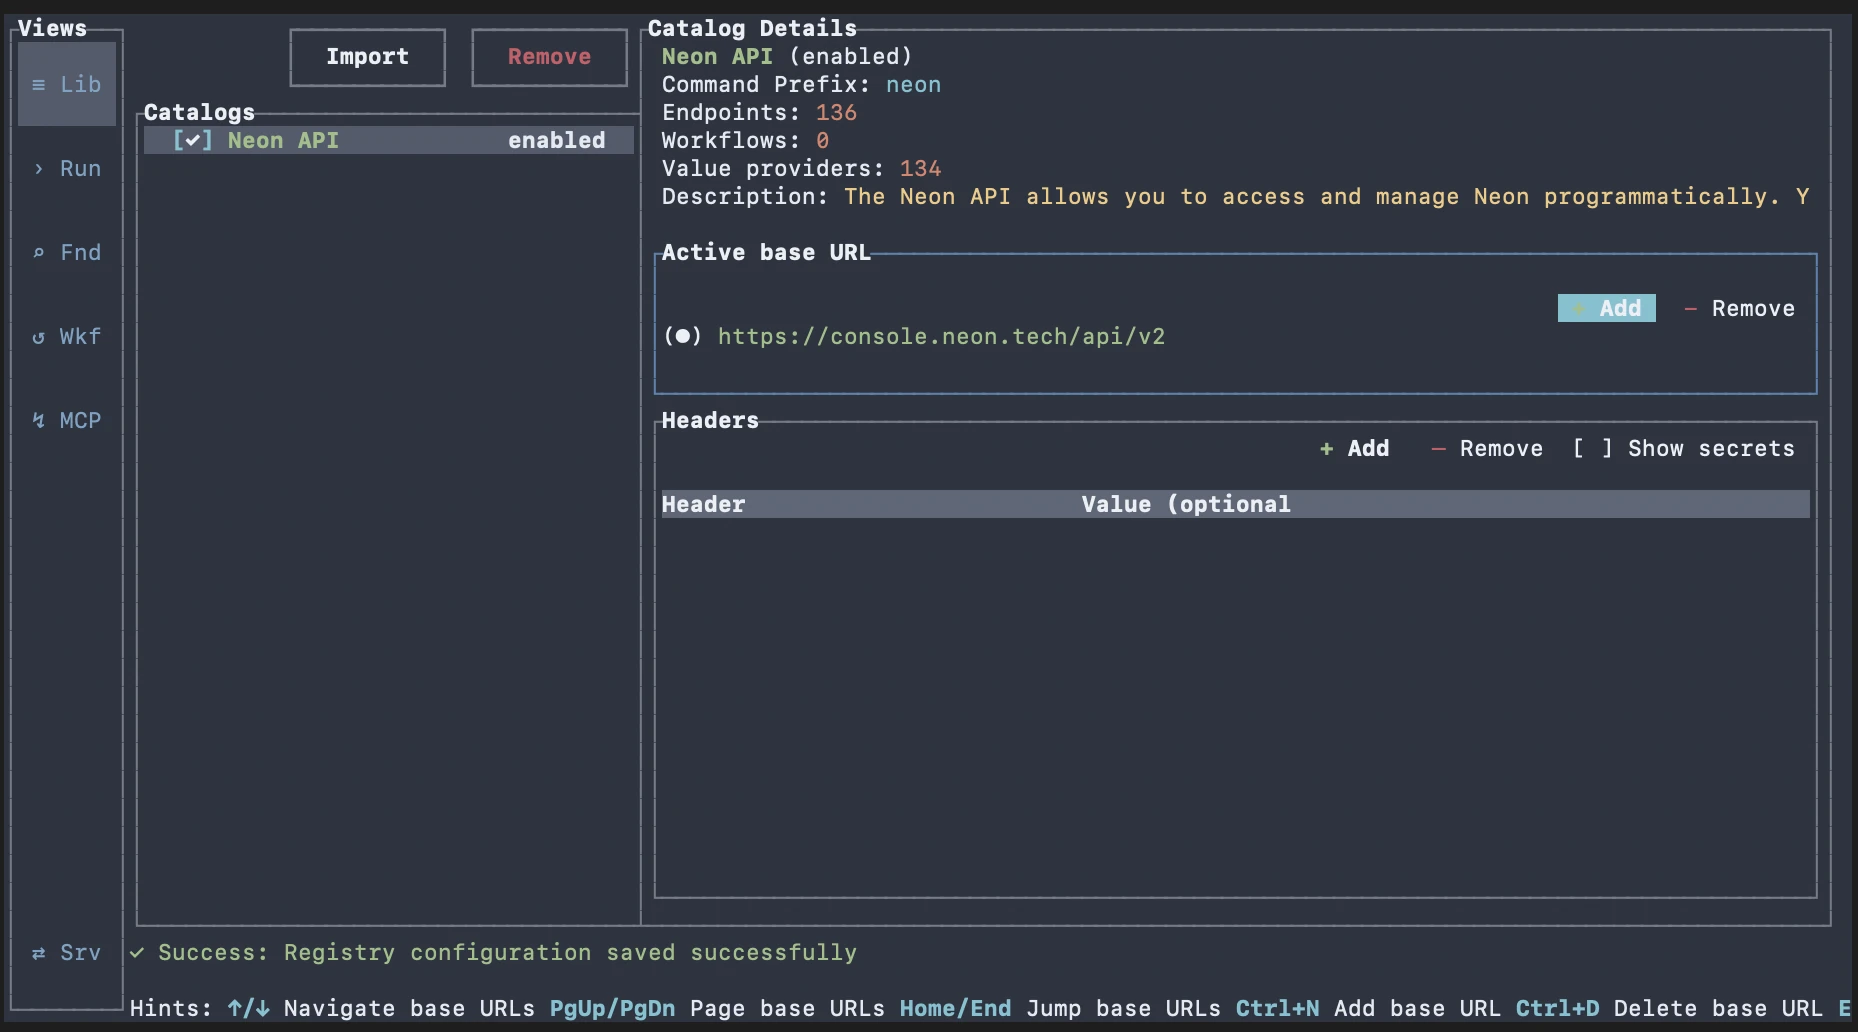This screenshot has width=1858, height=1032.
Task: Open the Fnd search view
Action: pos(66,252)
